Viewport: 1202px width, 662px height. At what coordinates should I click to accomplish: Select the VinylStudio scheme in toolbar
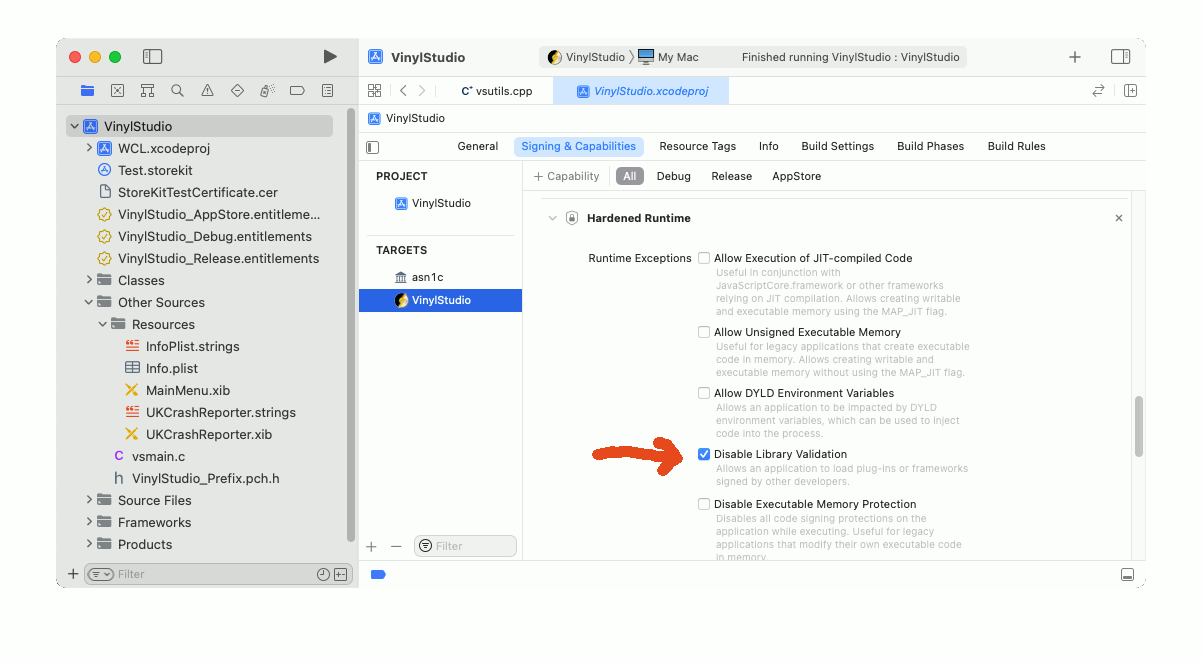pos(586,57)
